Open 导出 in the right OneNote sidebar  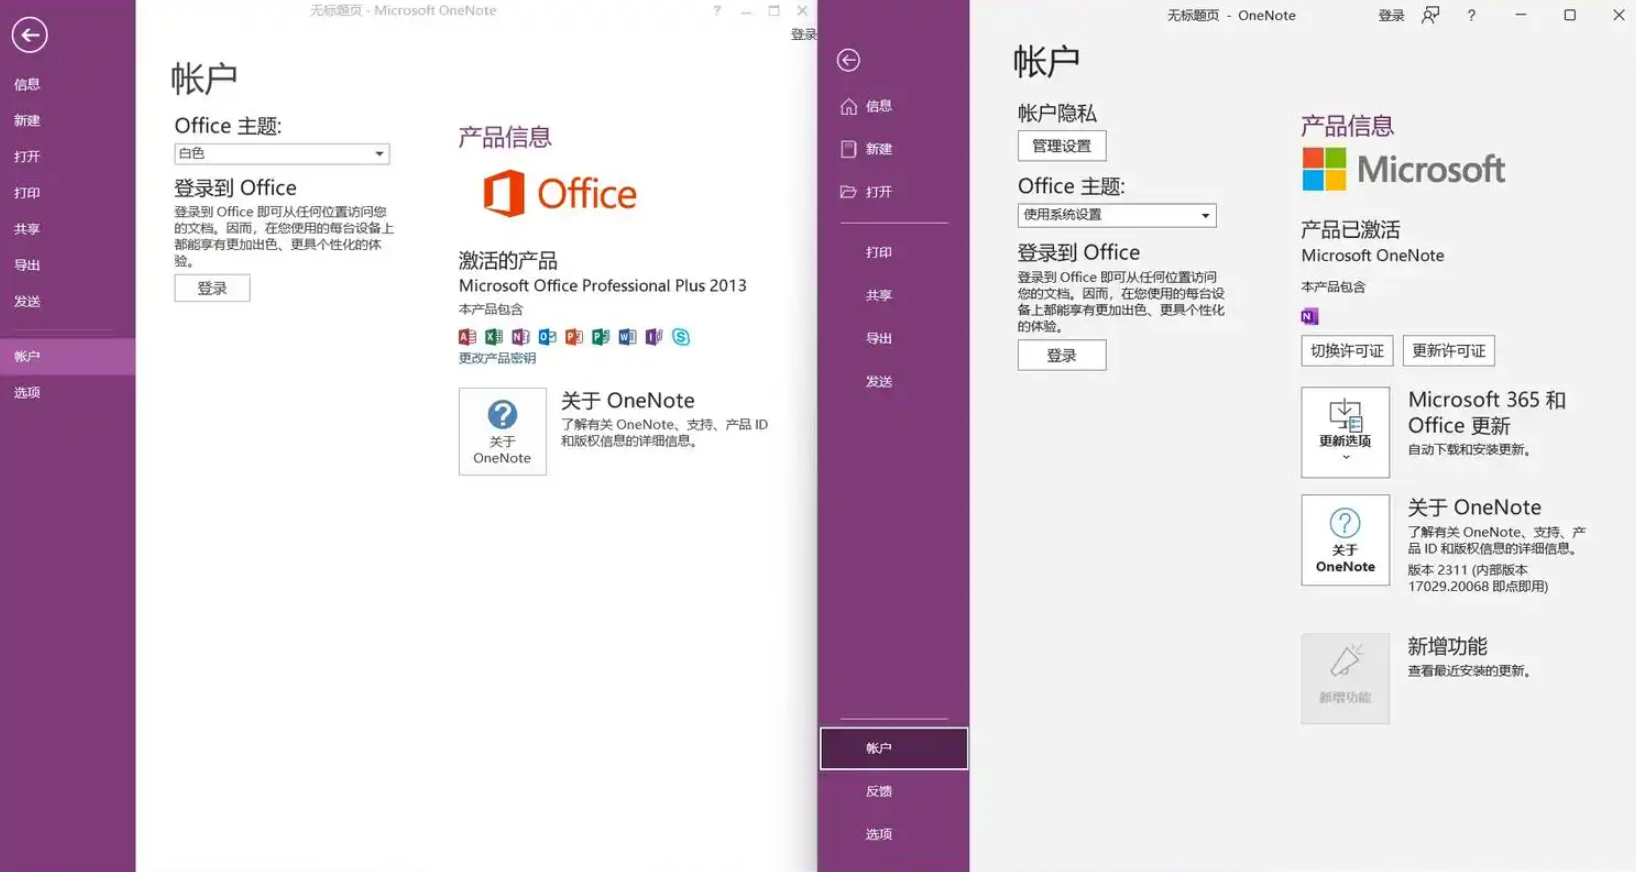pos(894,338)
